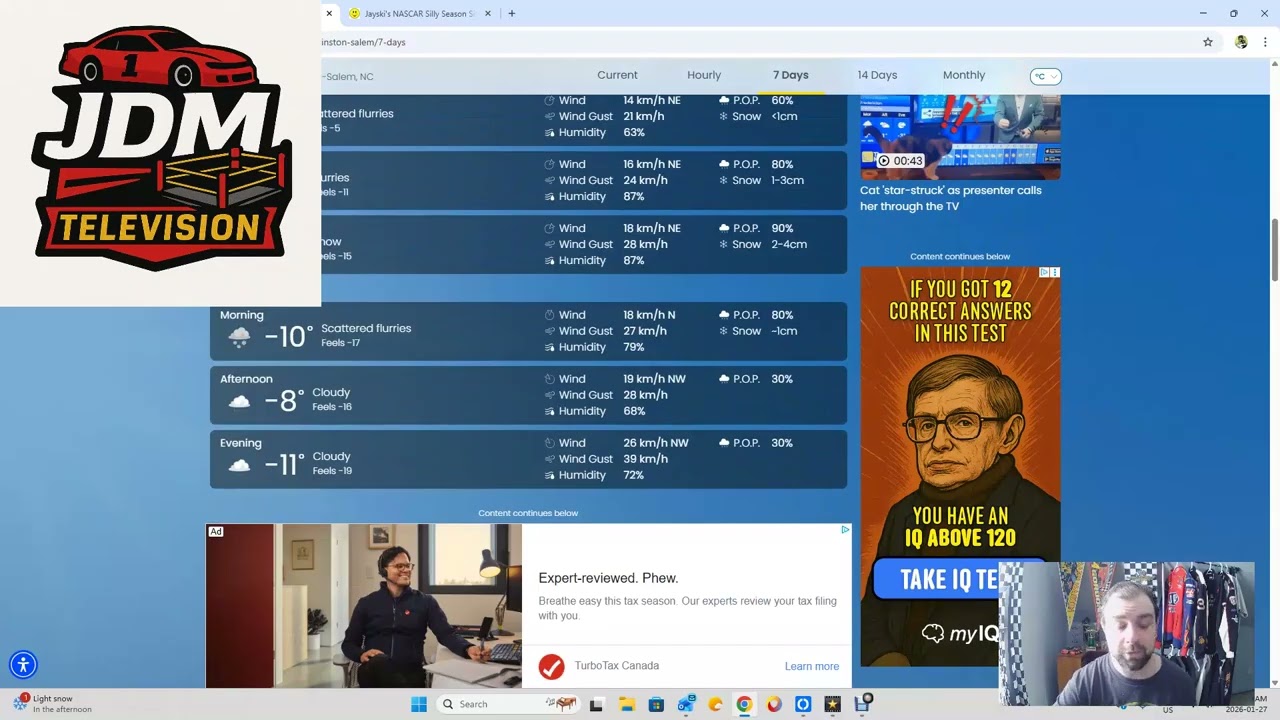This screenshot has width=1280, height=720.
Task: Select the Morning -10° forecast row
Action: pos(528,331)
